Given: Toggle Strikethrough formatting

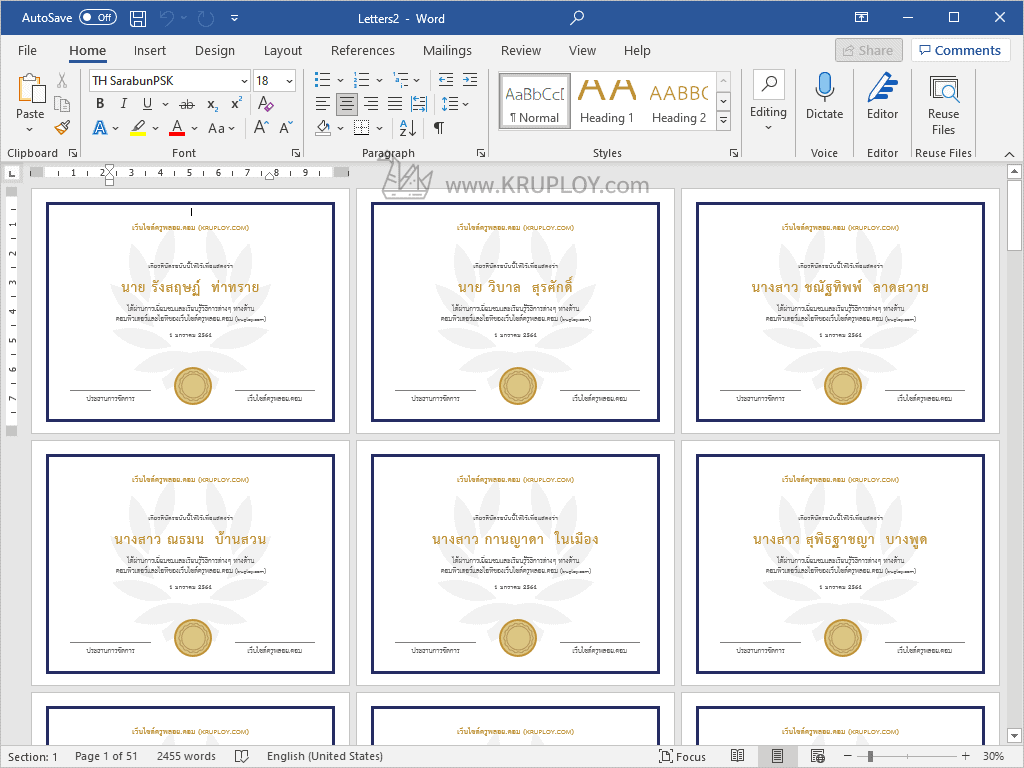Looking at the screenshot, I should (x=187, y=104).
